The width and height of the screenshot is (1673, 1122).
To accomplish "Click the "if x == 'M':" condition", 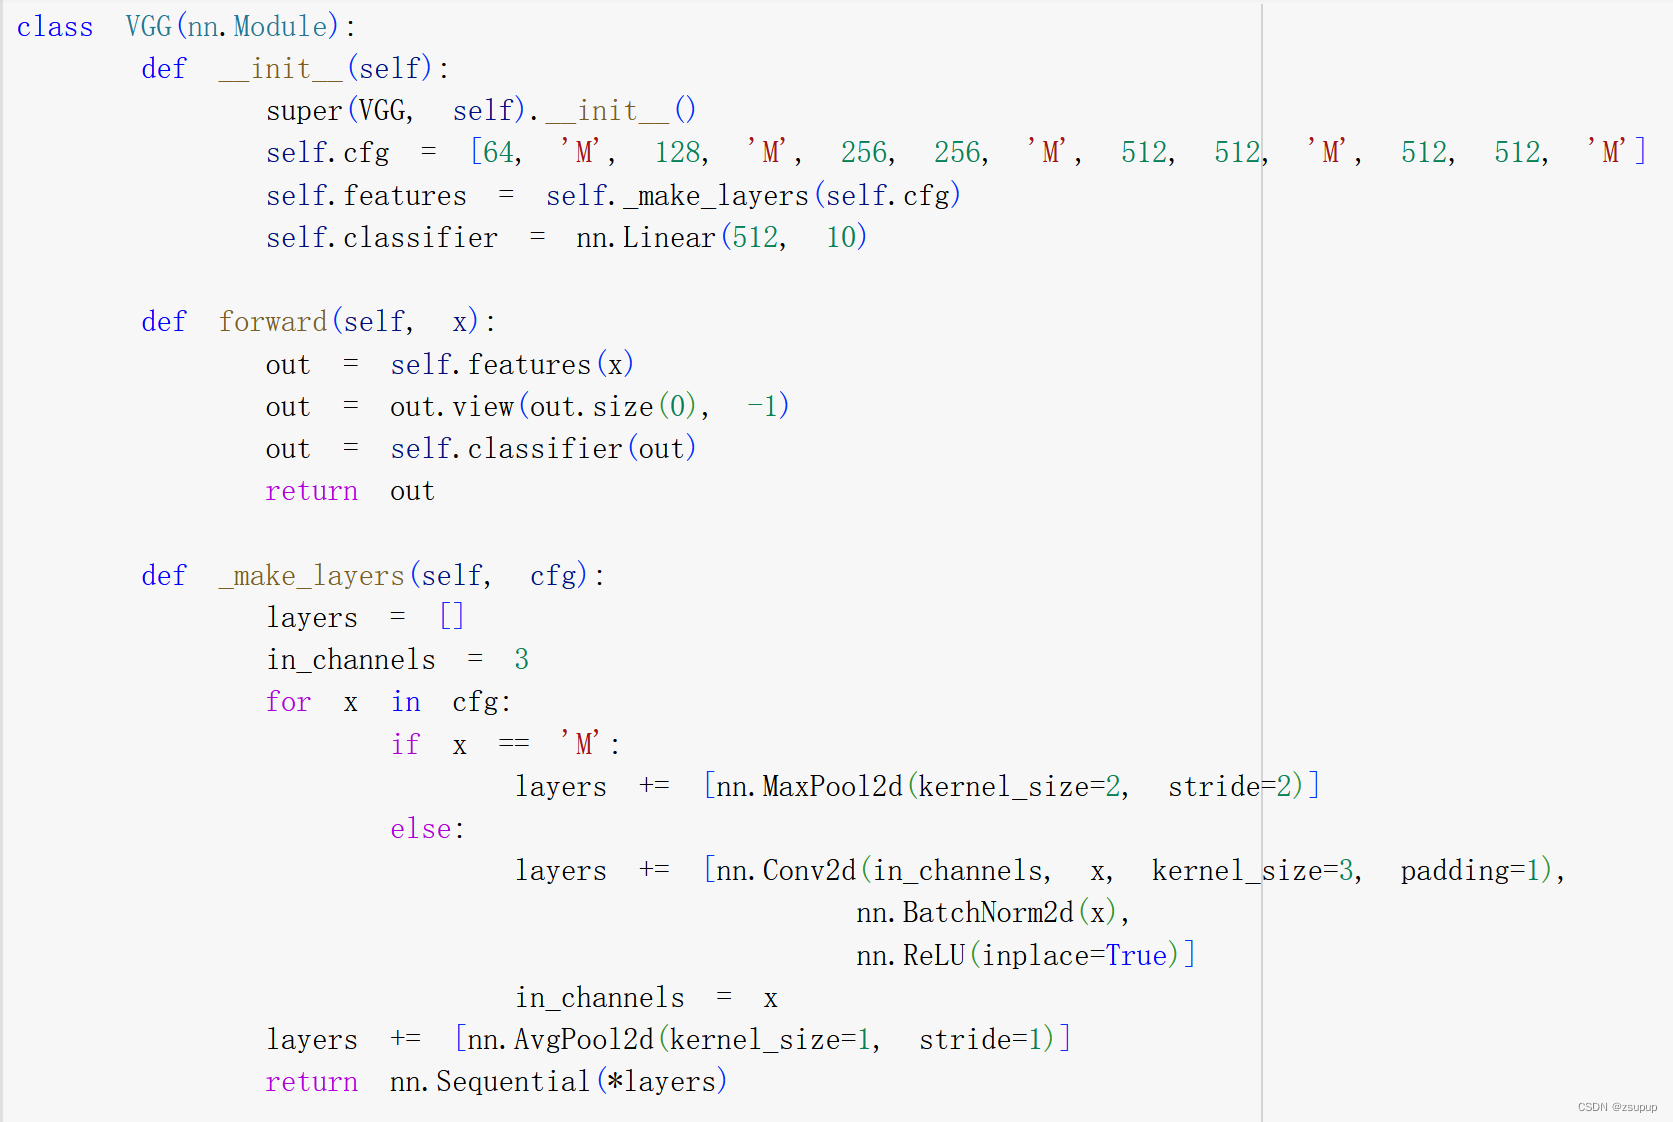I will (505, 745).
